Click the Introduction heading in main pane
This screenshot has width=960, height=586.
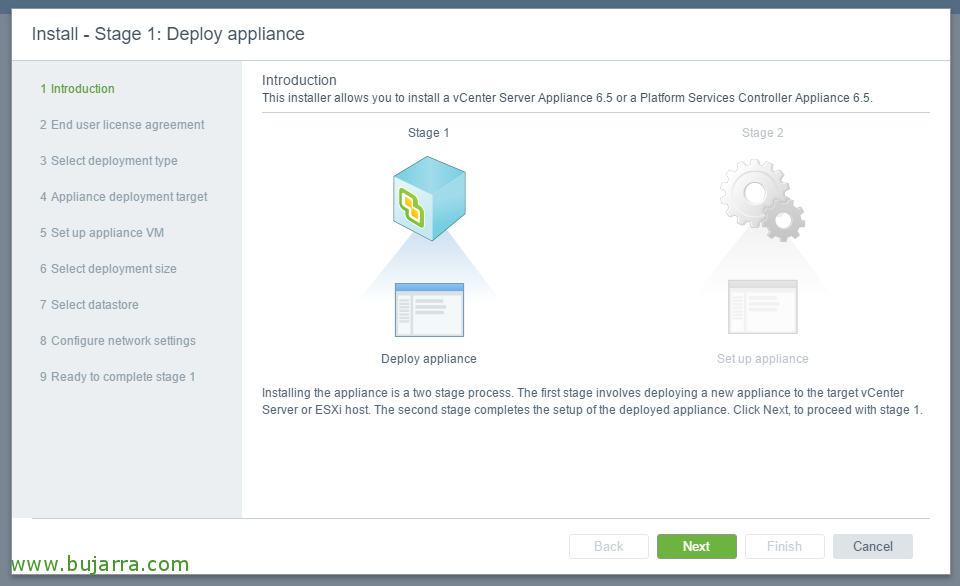pyautogui.click(x=299, y=80)
